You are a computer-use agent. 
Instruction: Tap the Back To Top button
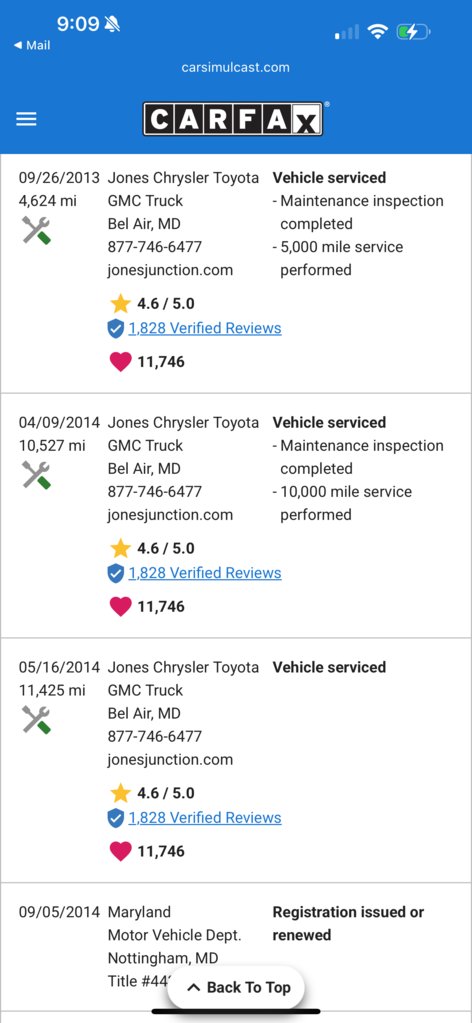point(236,987)
